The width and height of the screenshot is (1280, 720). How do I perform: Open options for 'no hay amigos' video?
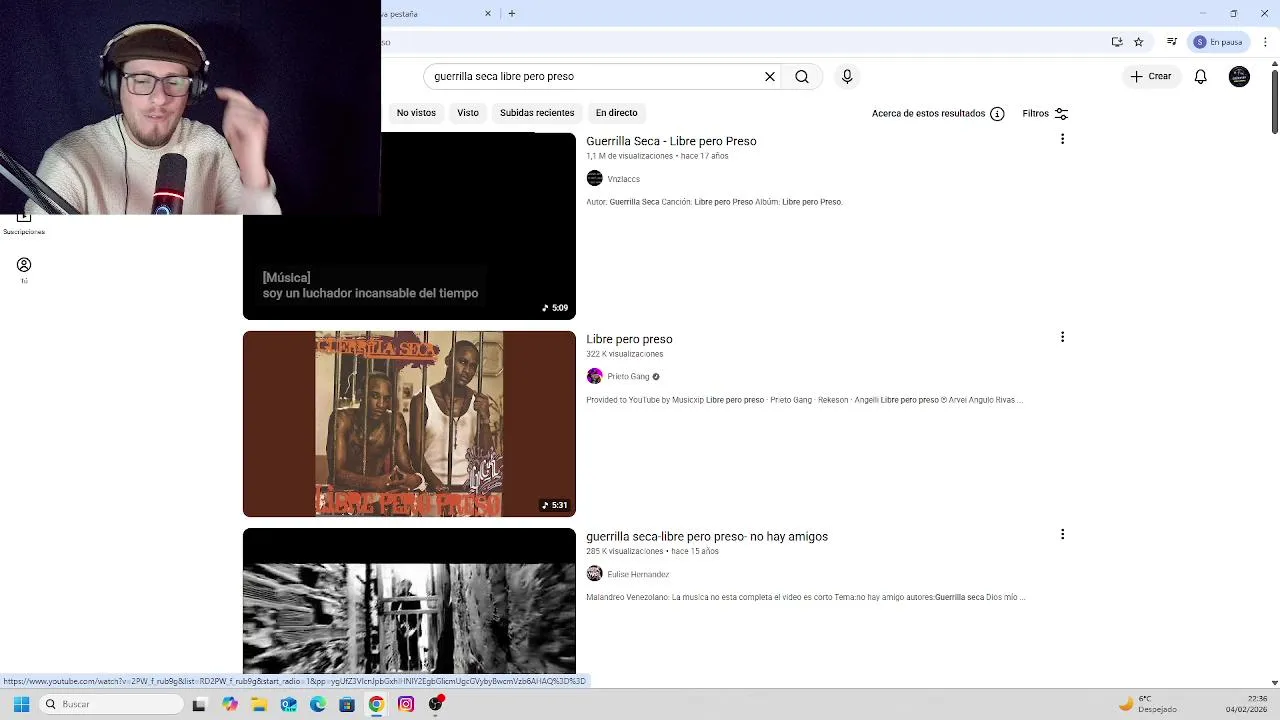point(1062,535)
